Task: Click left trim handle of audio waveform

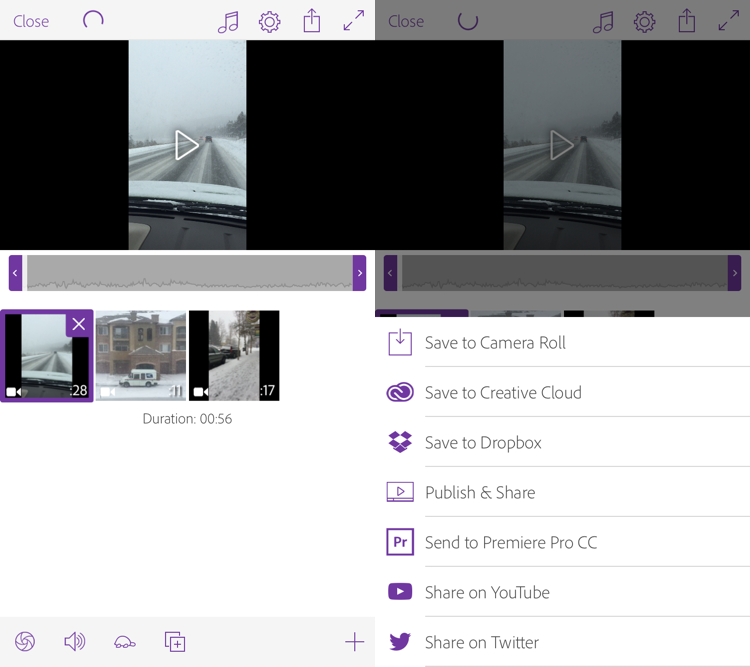Action: tap(15, 273)
